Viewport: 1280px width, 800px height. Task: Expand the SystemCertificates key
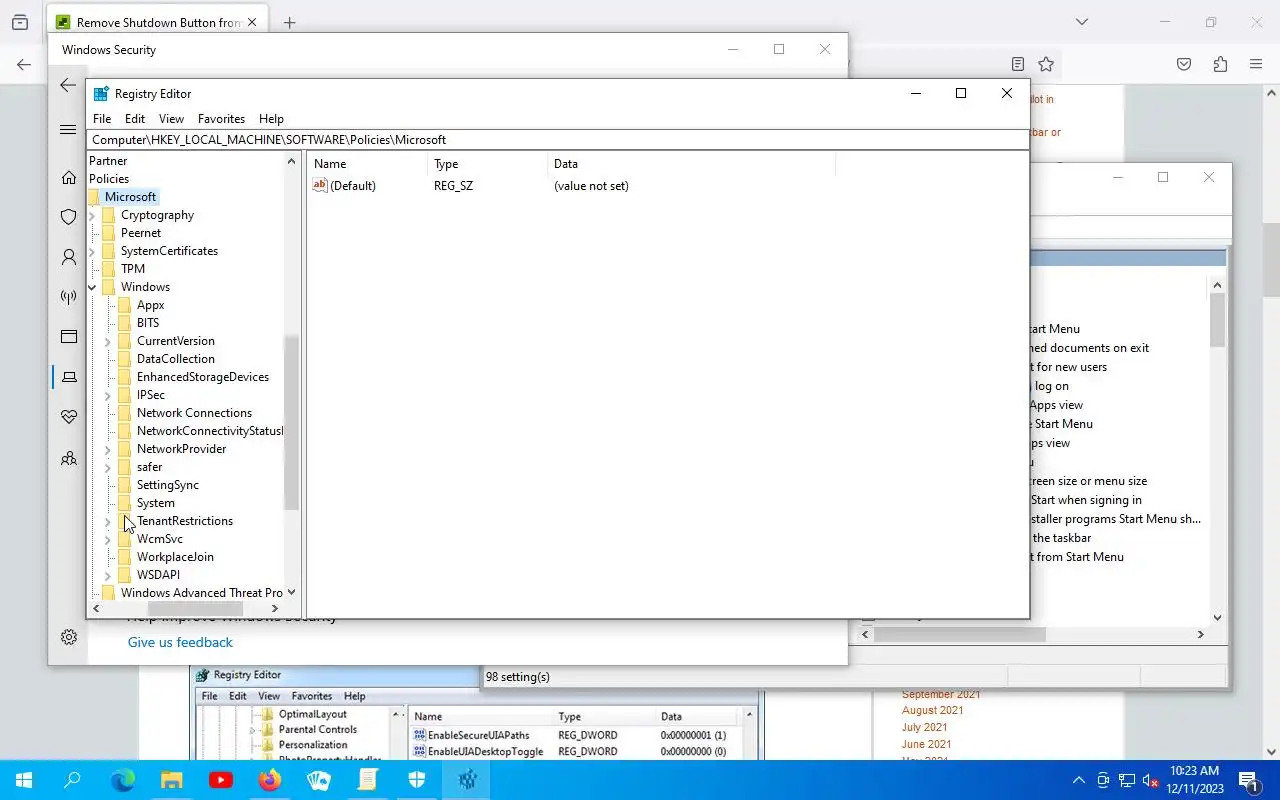[92, 251]
